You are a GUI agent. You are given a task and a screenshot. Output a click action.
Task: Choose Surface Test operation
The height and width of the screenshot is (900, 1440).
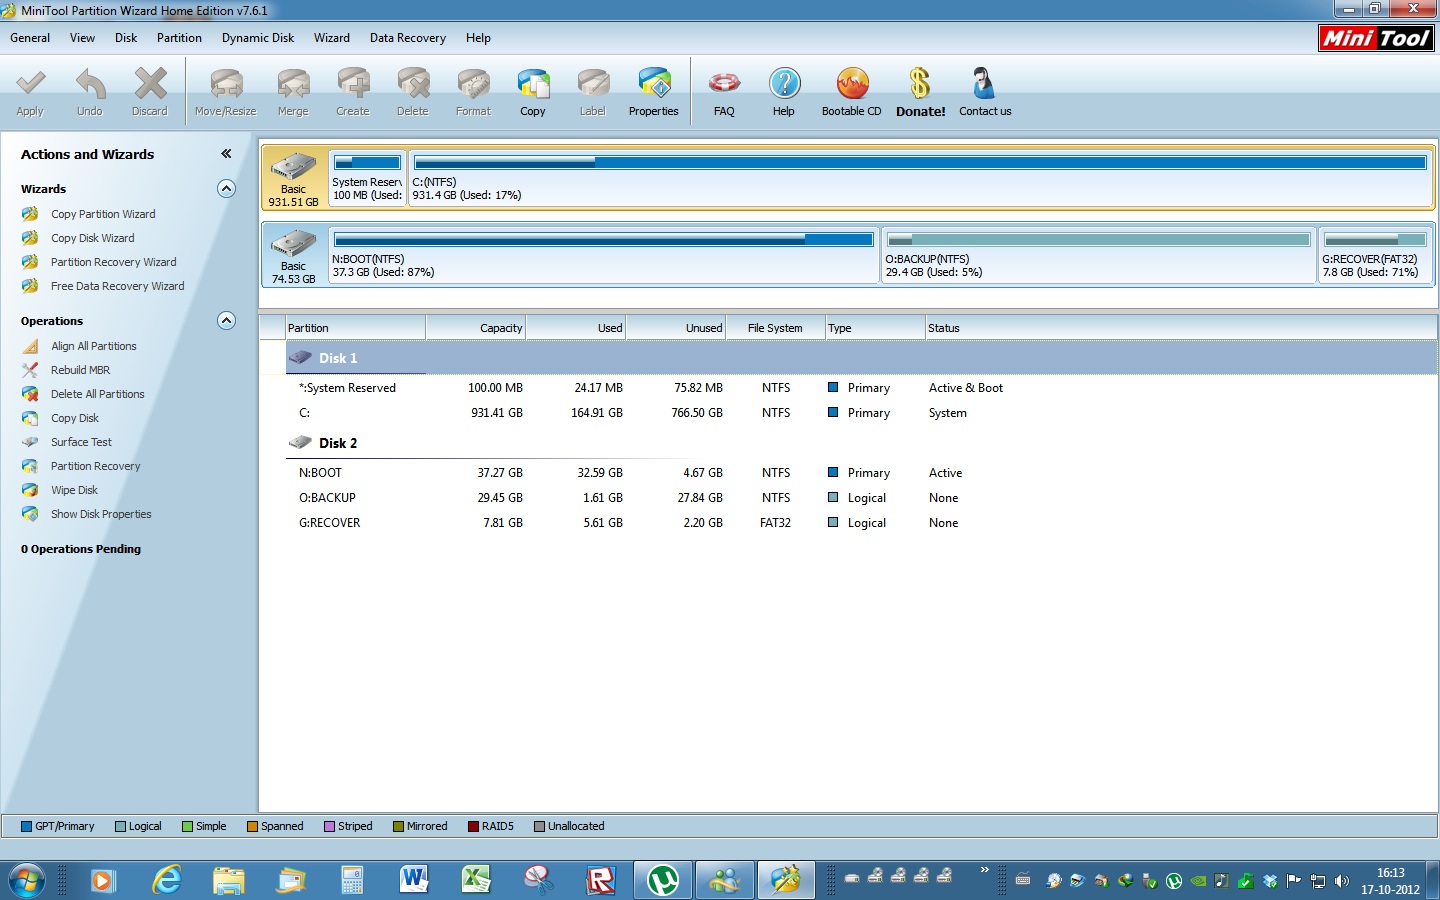pyautogui.click(x=81, y=442)
